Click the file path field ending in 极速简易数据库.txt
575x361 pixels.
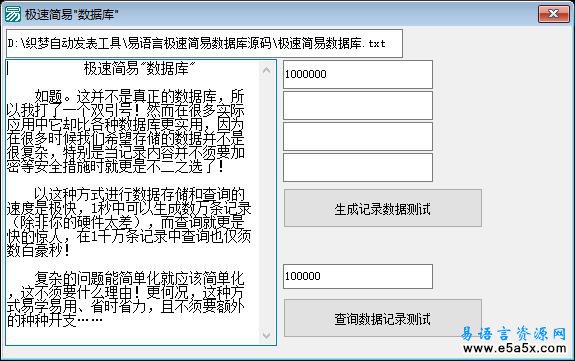pos(204,44)
